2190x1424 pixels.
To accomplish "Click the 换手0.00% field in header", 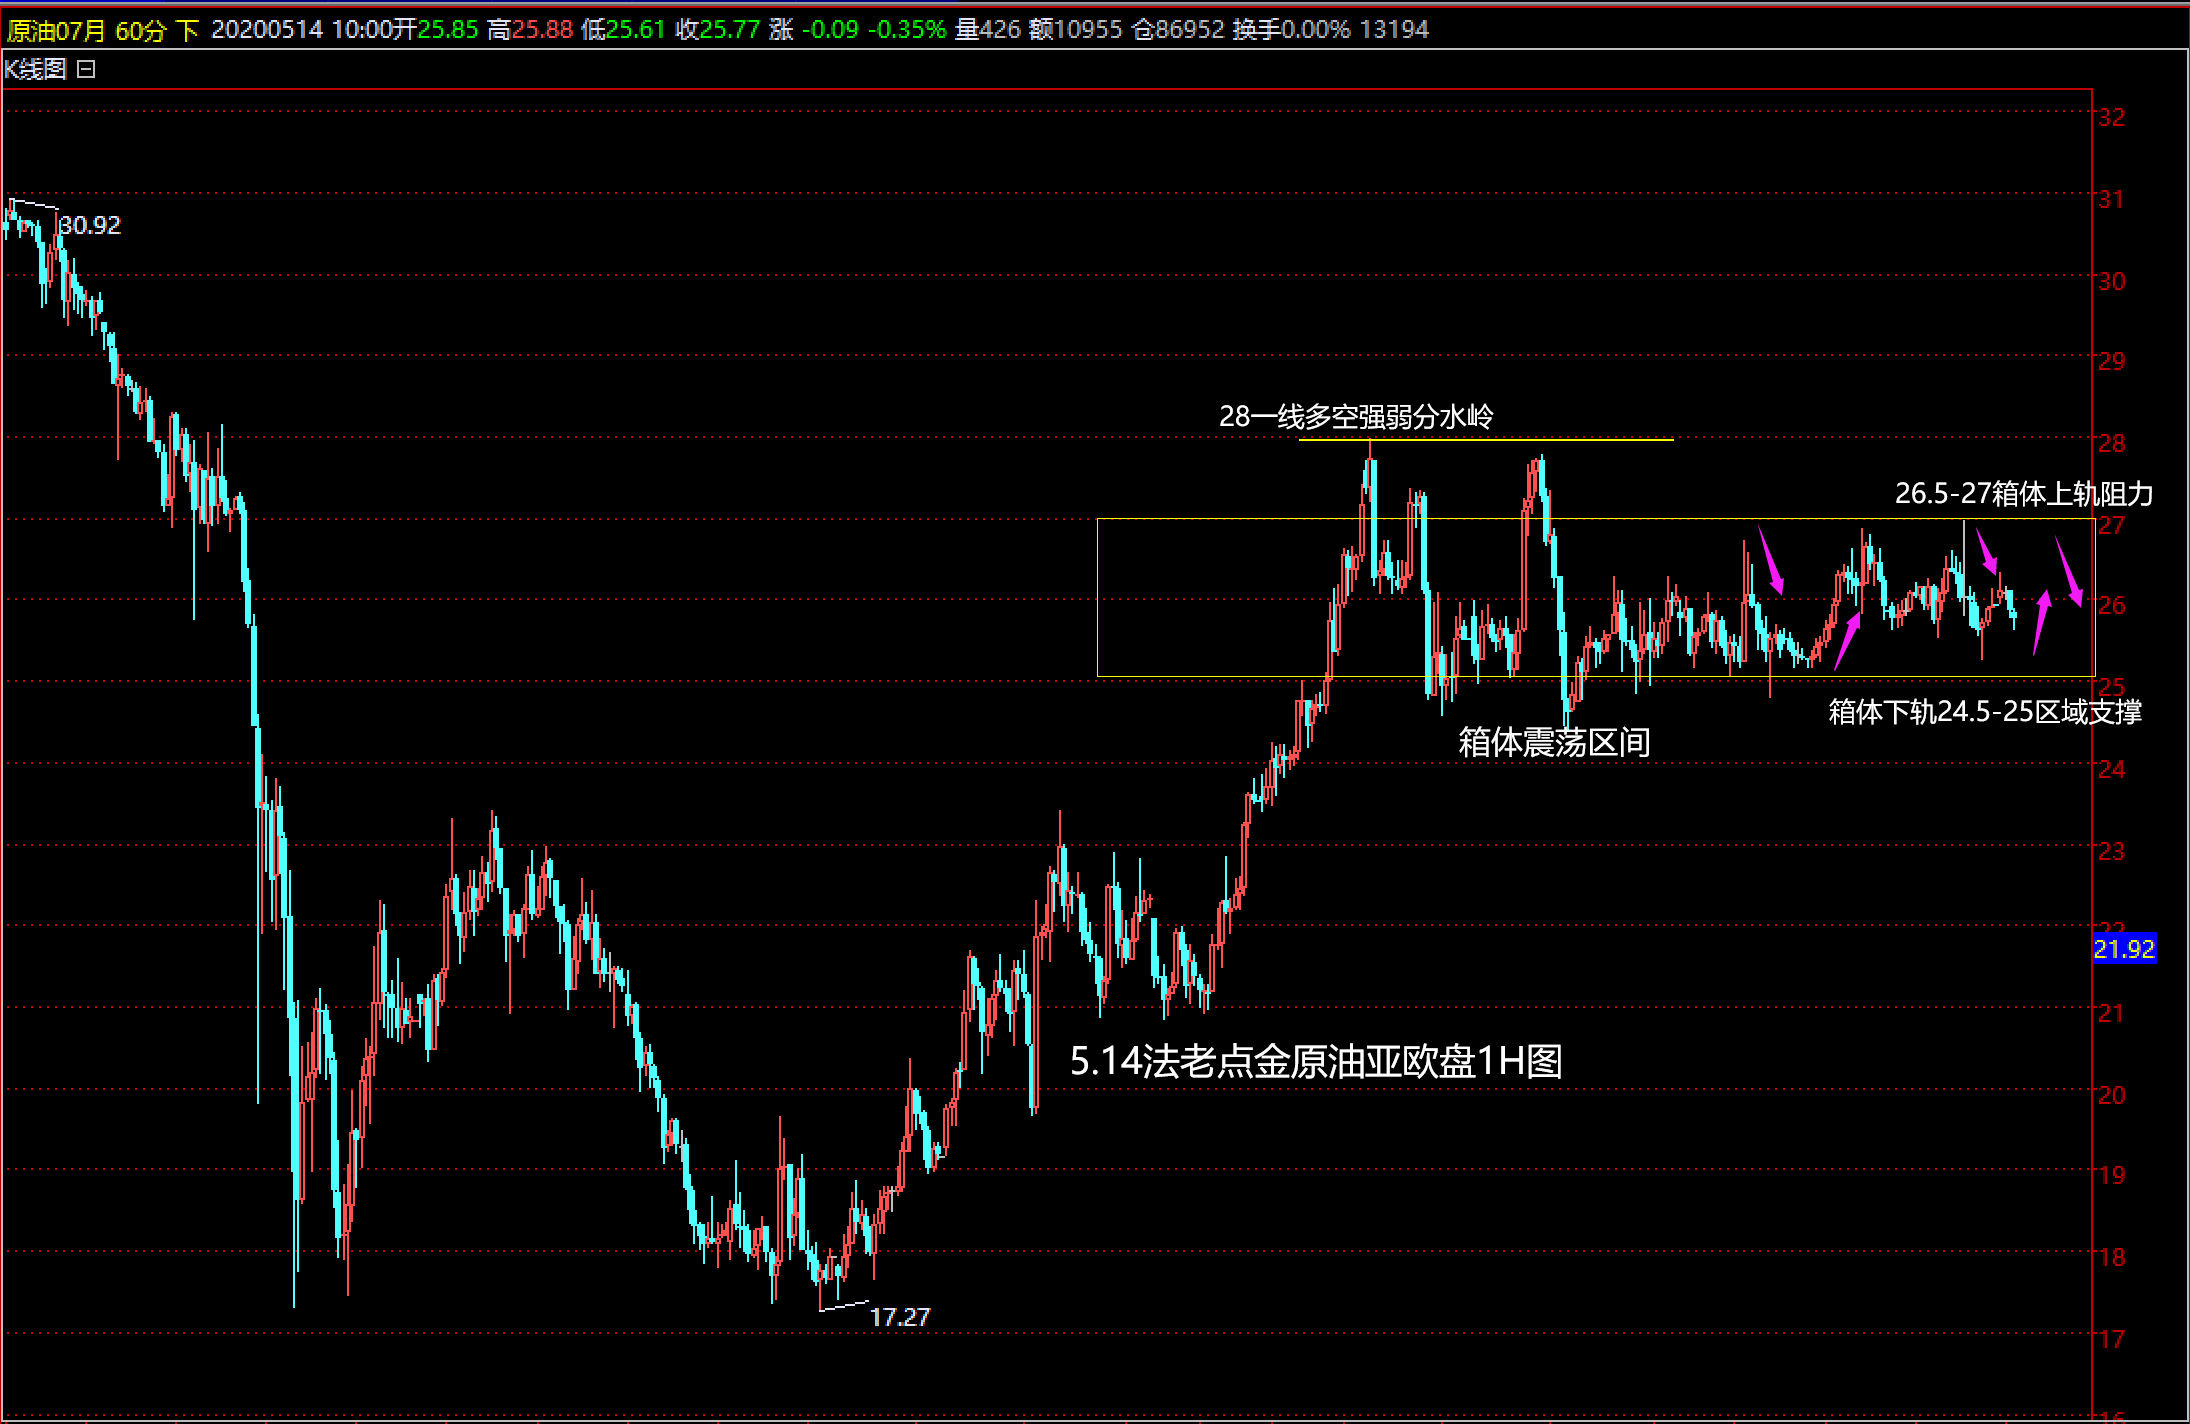I will [1290, 30].
